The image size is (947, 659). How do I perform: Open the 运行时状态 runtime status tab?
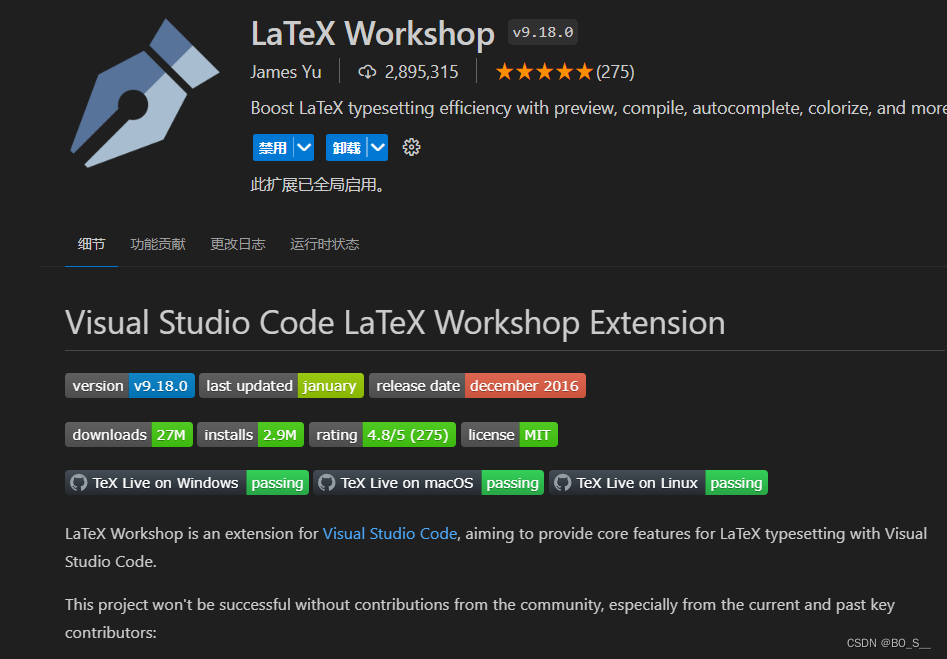click(x=324, y=244)
